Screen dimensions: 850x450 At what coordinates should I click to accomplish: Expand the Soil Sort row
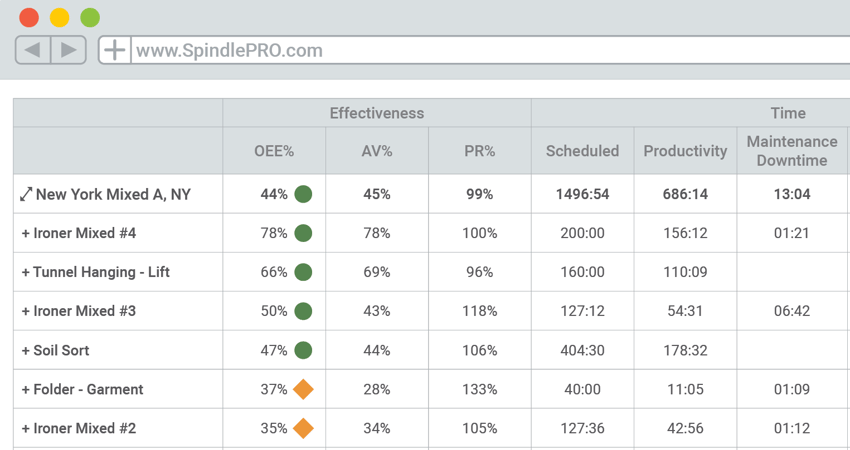click(x=26, y=350)
